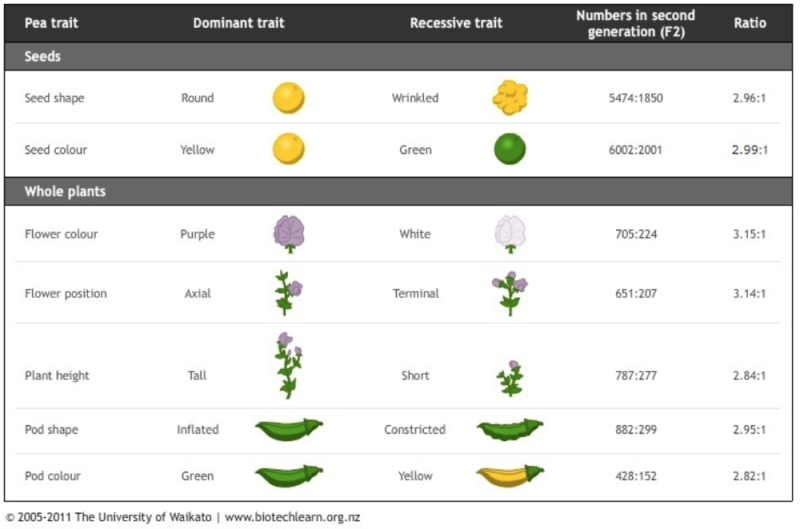The height and width of the screenshot is (529, 800).
Task: Click the Seed shape row label
Action: pos(55,98)
